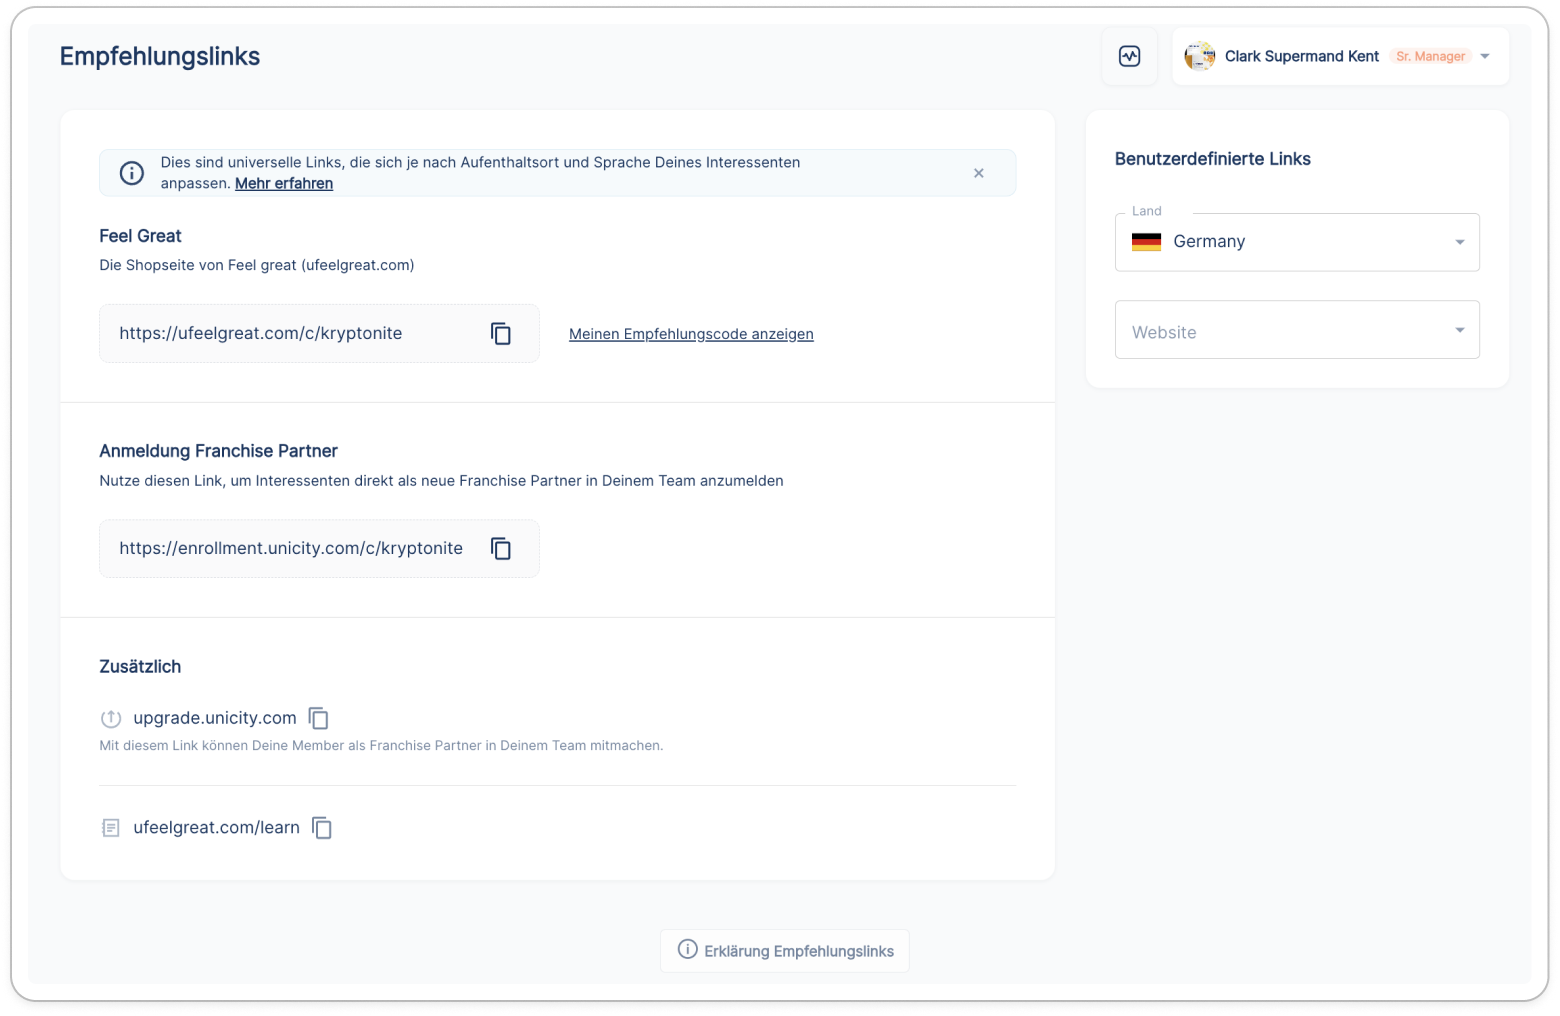Click the ufeelgreat.com/learn link text
Screen dimensions: 1560x1016
216,828
